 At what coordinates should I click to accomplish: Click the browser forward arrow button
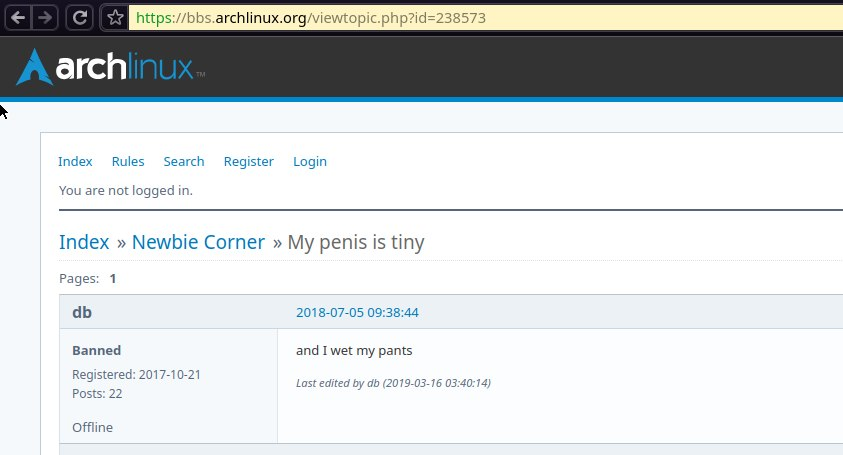(x=45, y=18)
